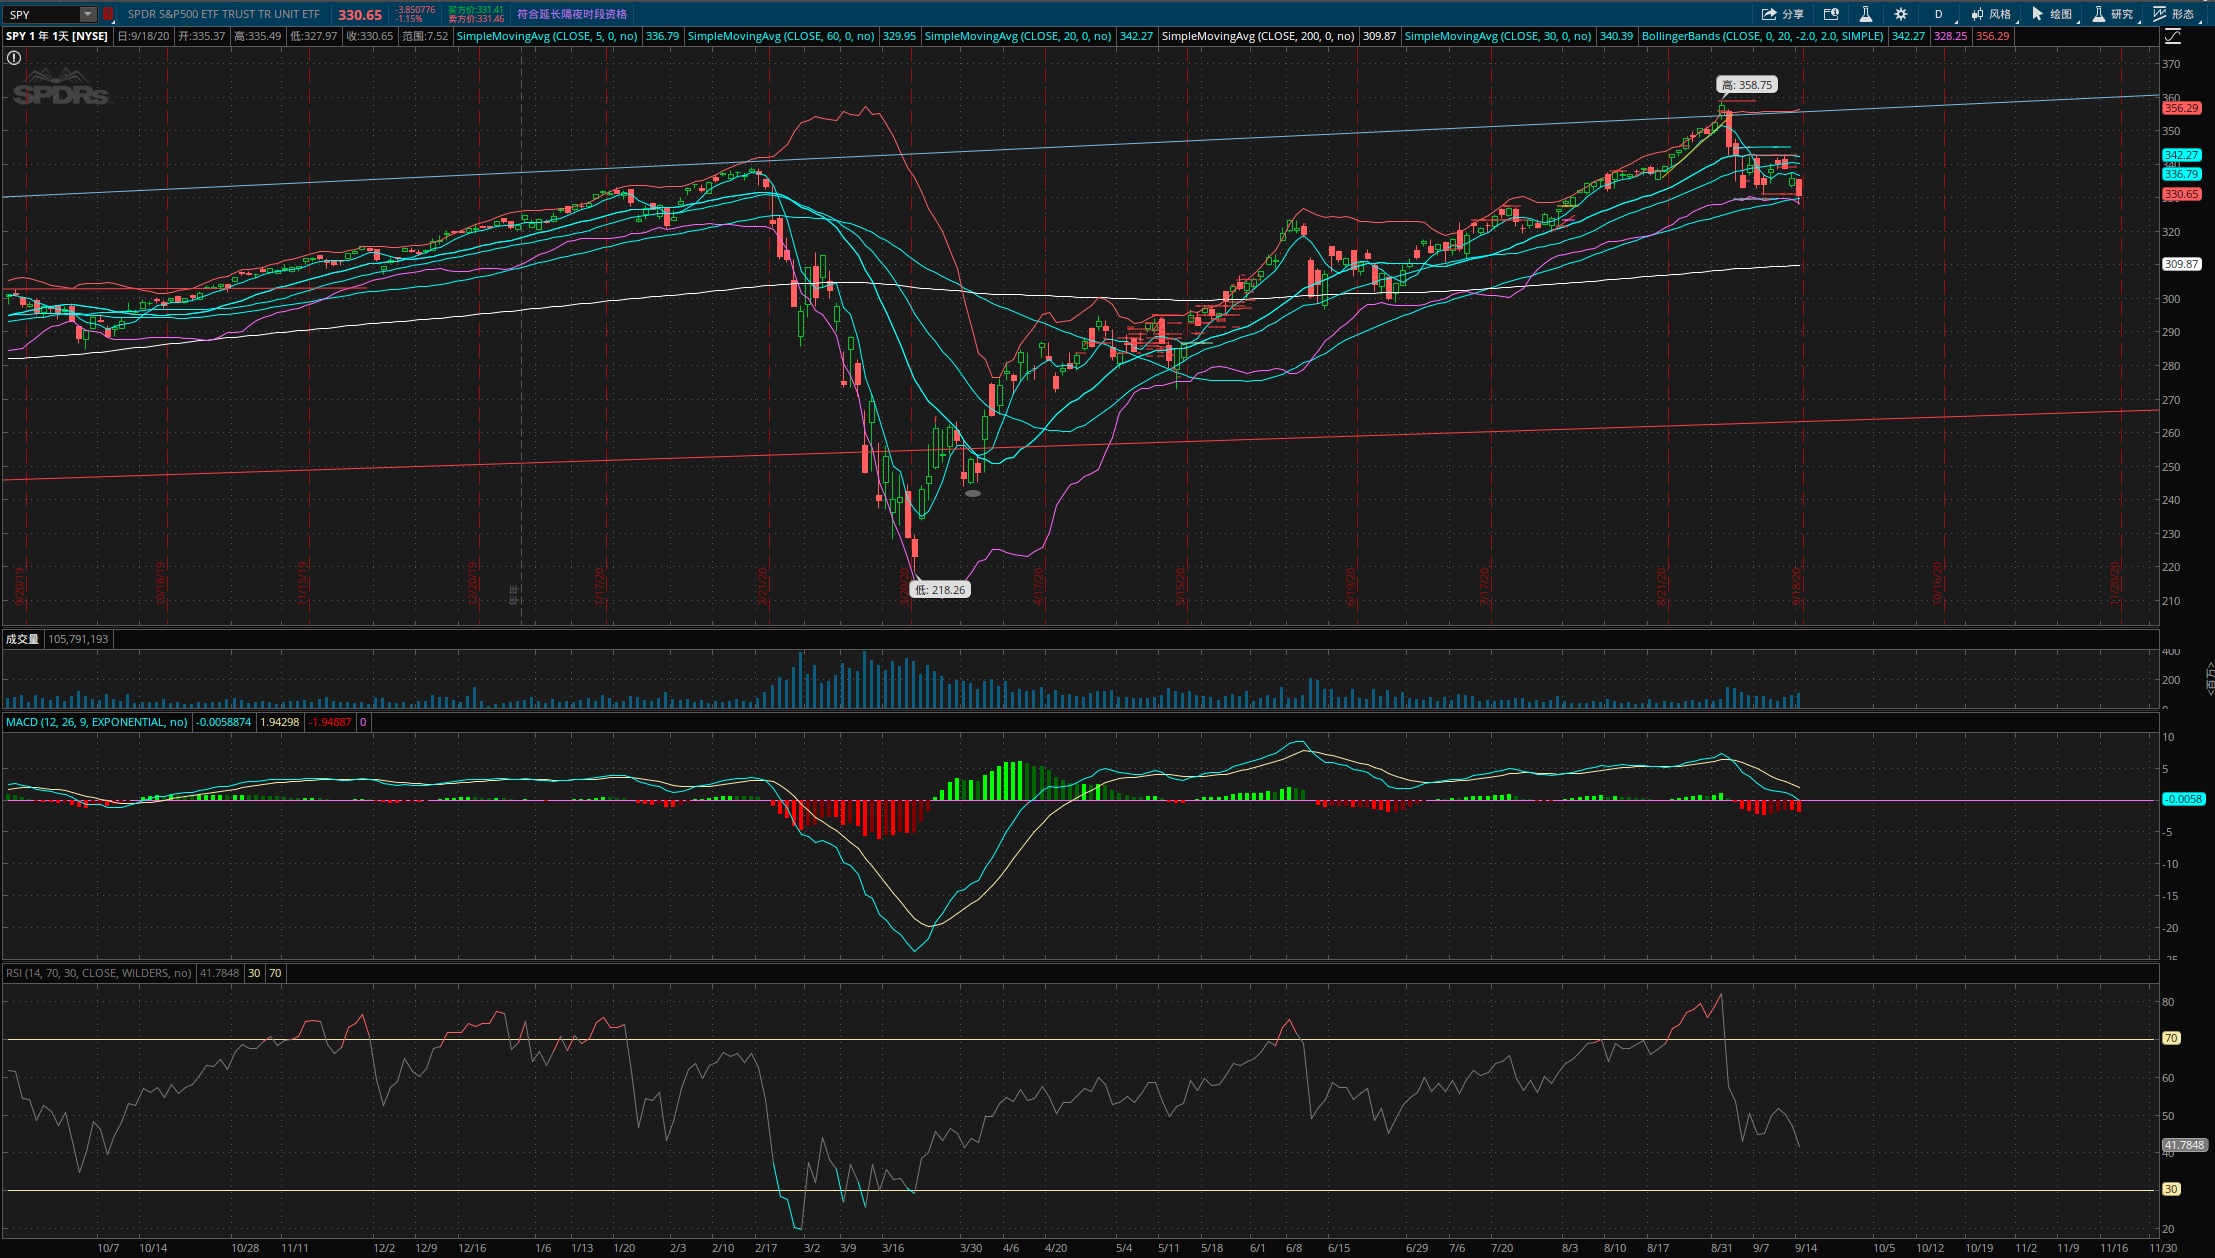Click the 3/16 date label on time axis
The height and width of the screenshot is (1258, 2215).
pyautogui.click(x=893, y=1248)
